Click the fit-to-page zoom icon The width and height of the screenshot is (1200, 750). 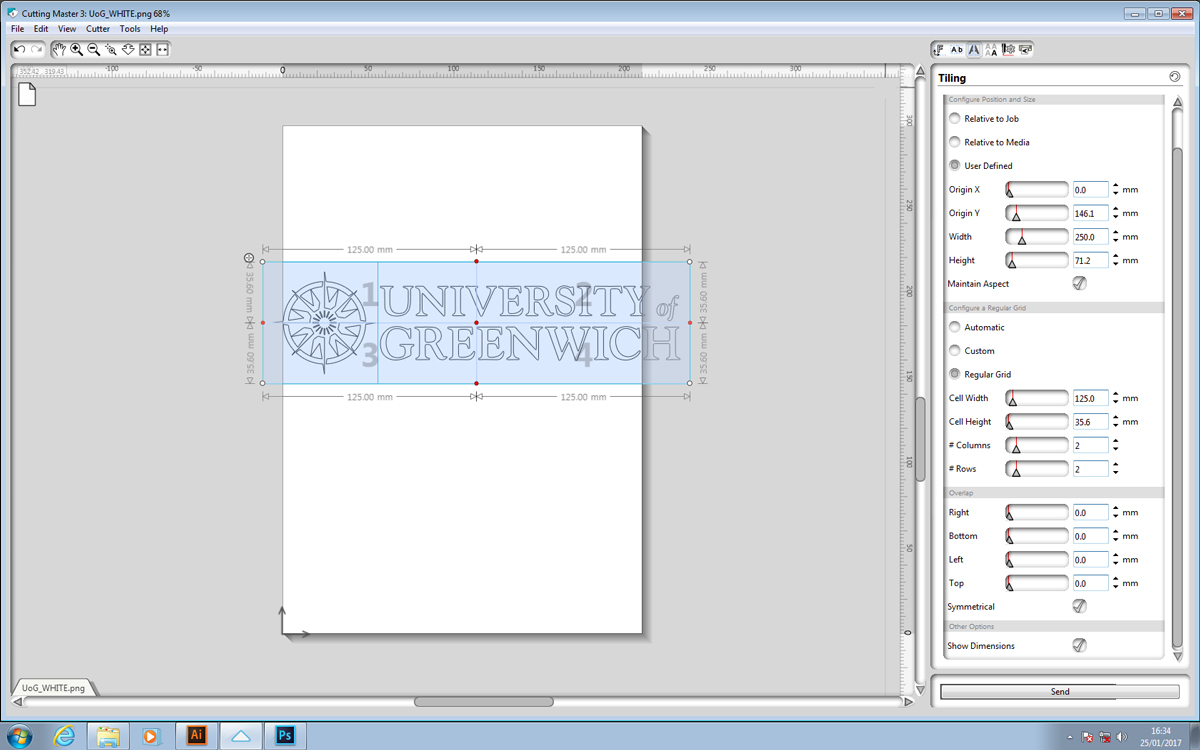click(145, 49)
